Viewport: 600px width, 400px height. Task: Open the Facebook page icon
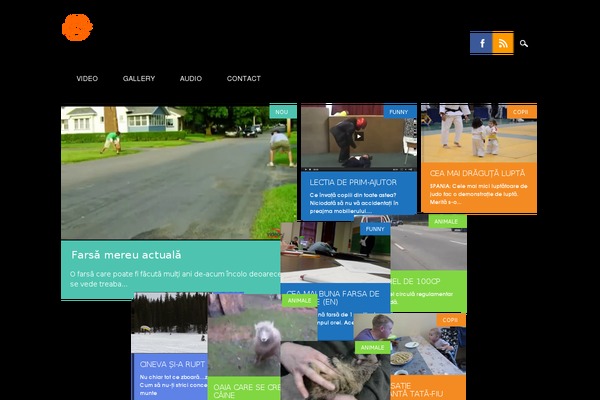481,43
